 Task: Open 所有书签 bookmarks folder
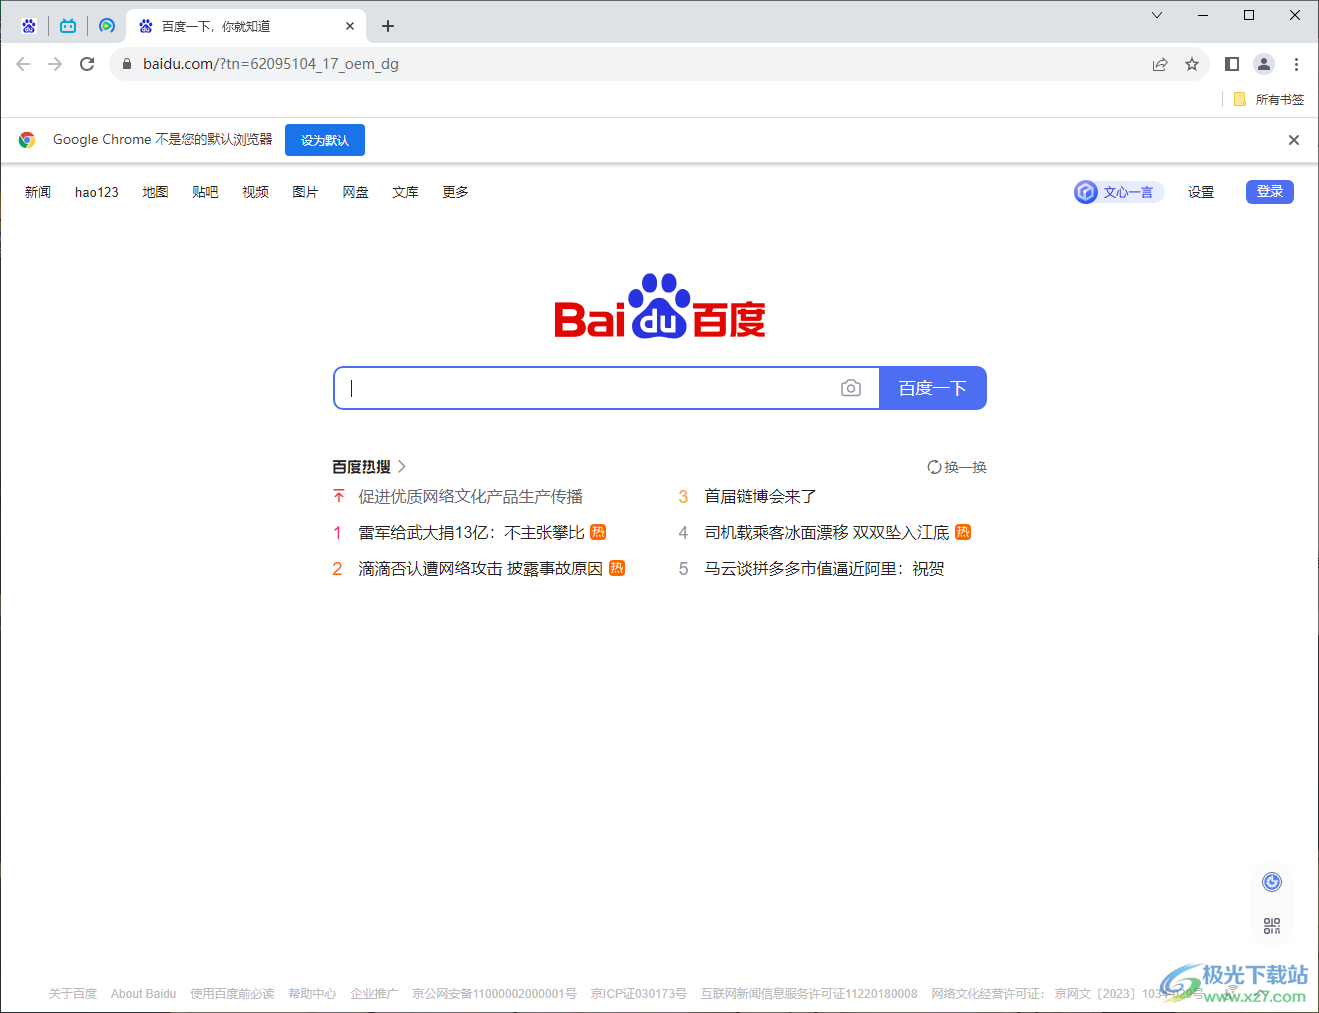[x=1269, y=99]
